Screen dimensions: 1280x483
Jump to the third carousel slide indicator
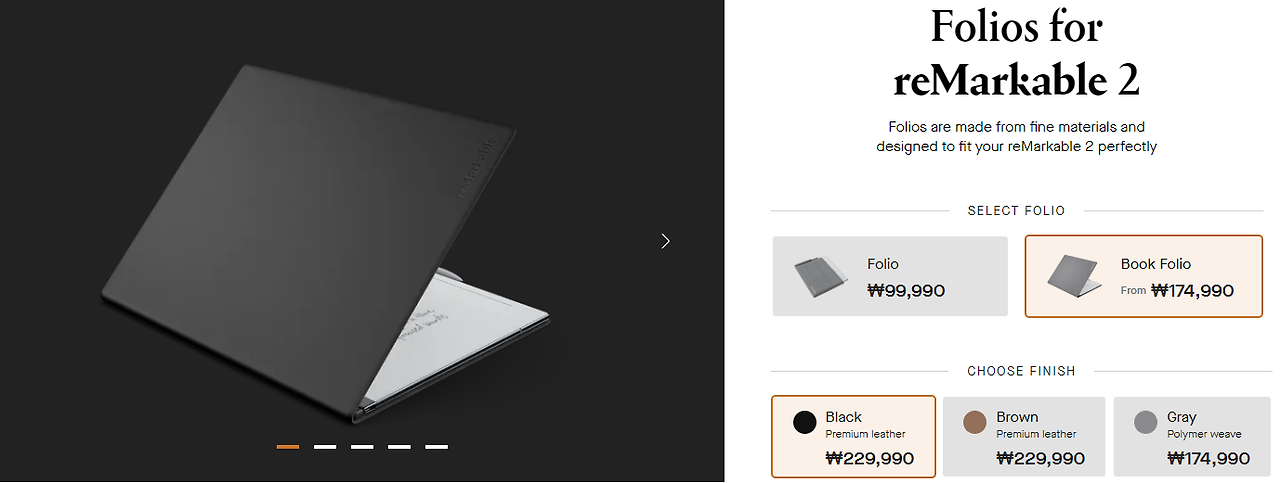pos(362,447)
